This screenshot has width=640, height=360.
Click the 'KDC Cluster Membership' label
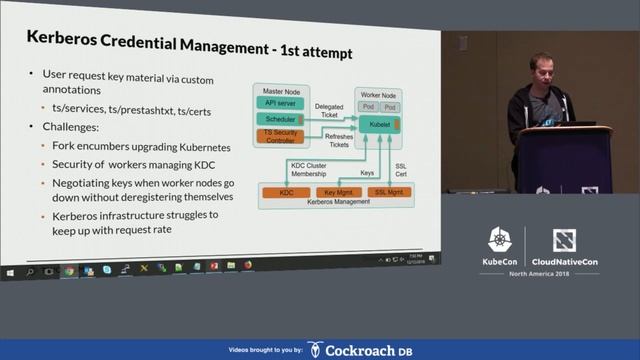coord(309,170)
